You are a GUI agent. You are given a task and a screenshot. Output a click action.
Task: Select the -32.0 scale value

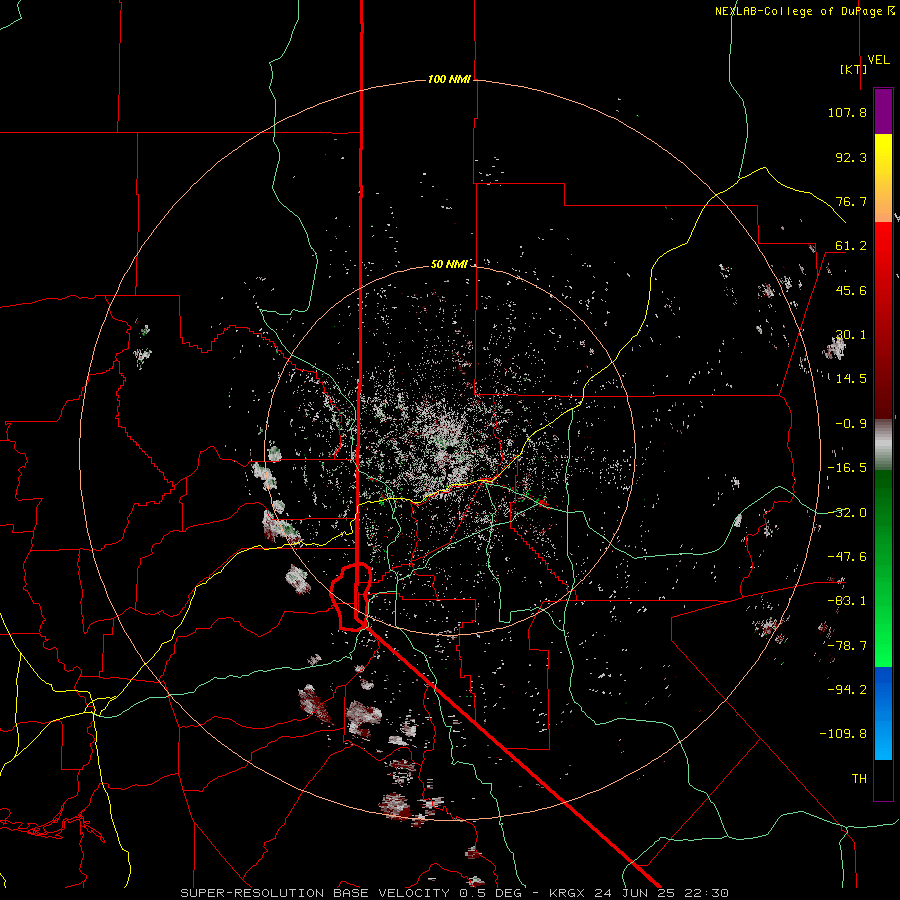click(x=847, y=513)
